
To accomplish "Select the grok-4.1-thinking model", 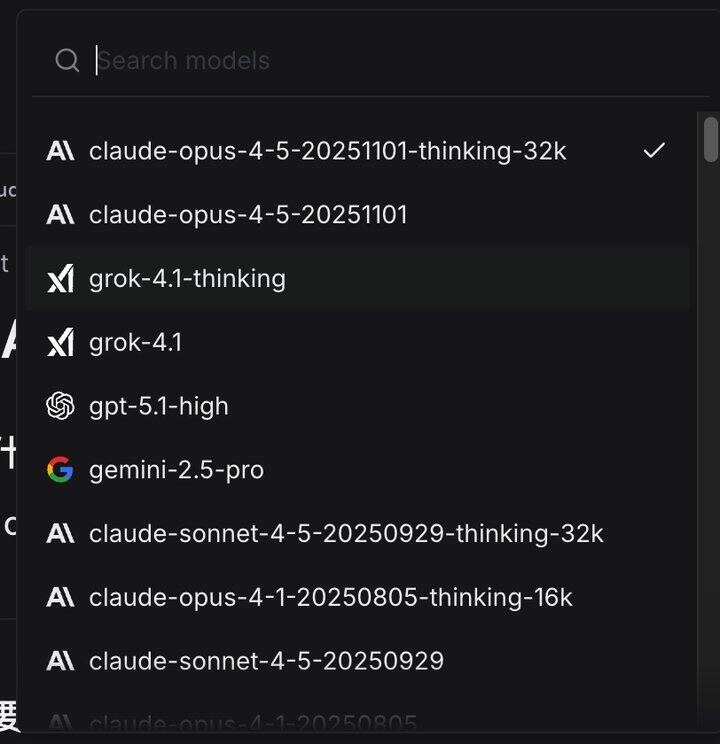I will point(187,279).
